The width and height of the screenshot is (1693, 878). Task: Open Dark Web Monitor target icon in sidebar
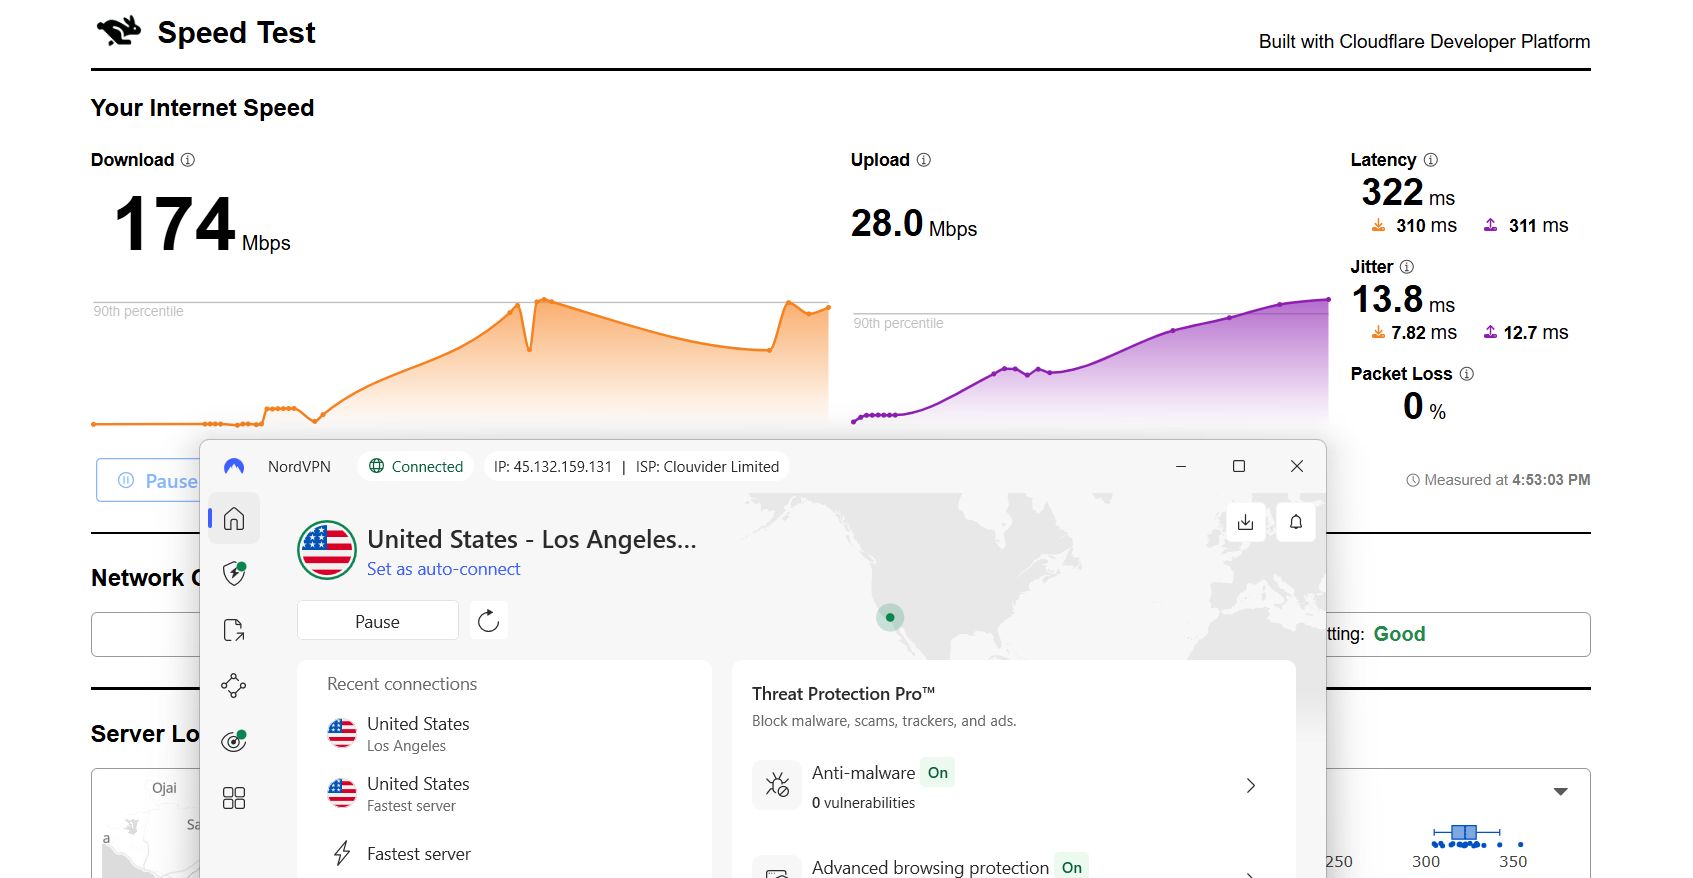pyautogui.click(x=234, y=741)
